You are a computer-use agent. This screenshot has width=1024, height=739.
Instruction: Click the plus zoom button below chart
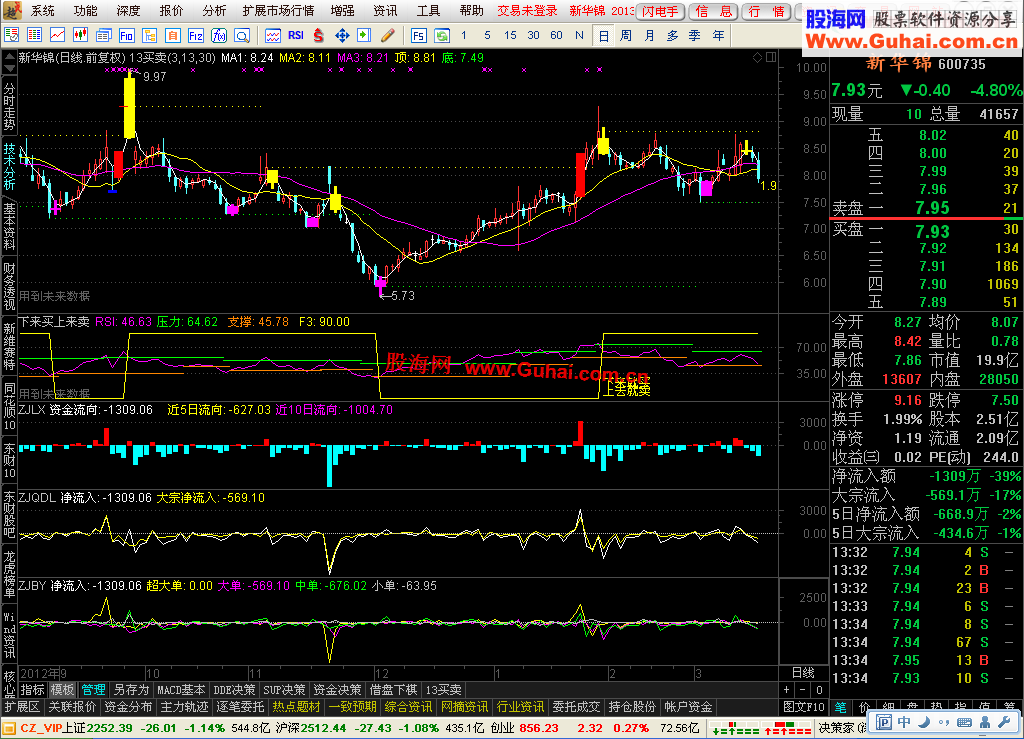786,690
